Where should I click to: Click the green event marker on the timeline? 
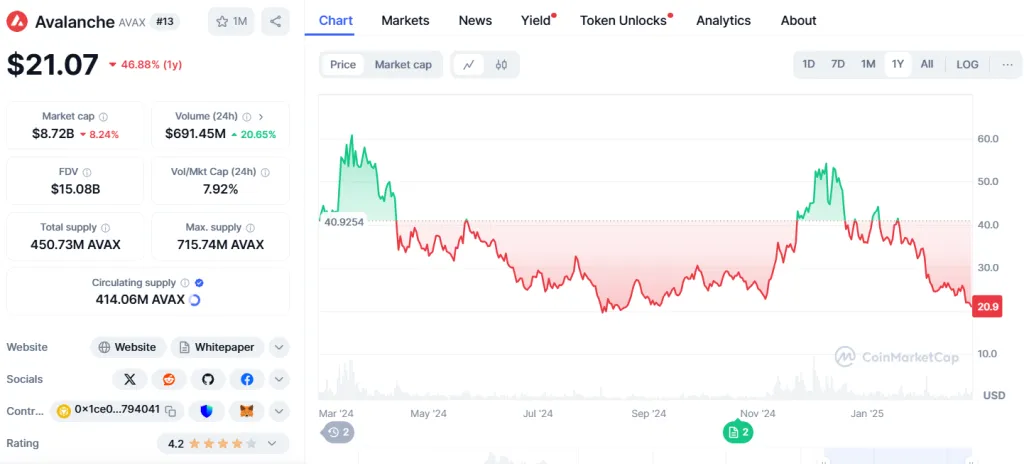(x=739, y=432)
